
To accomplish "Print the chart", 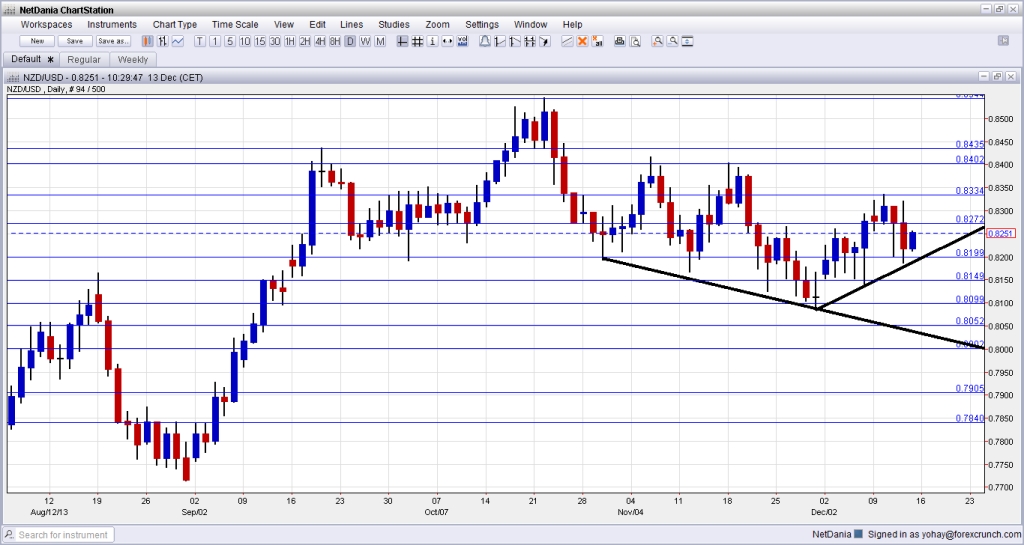I will (x=619, y=41).
